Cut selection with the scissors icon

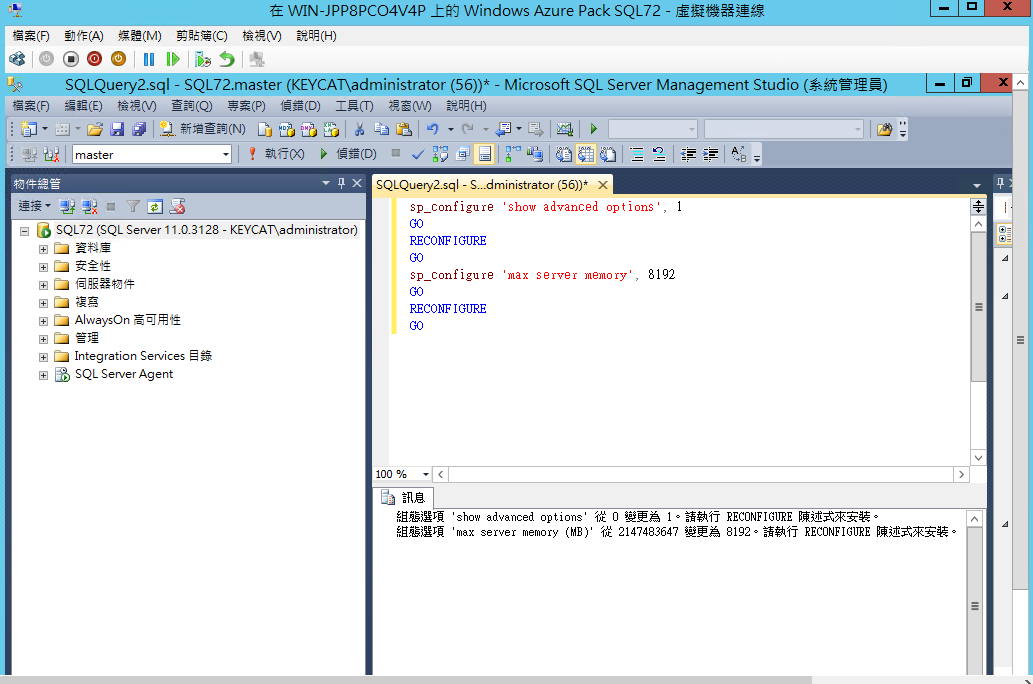click(x=360, y=129)
